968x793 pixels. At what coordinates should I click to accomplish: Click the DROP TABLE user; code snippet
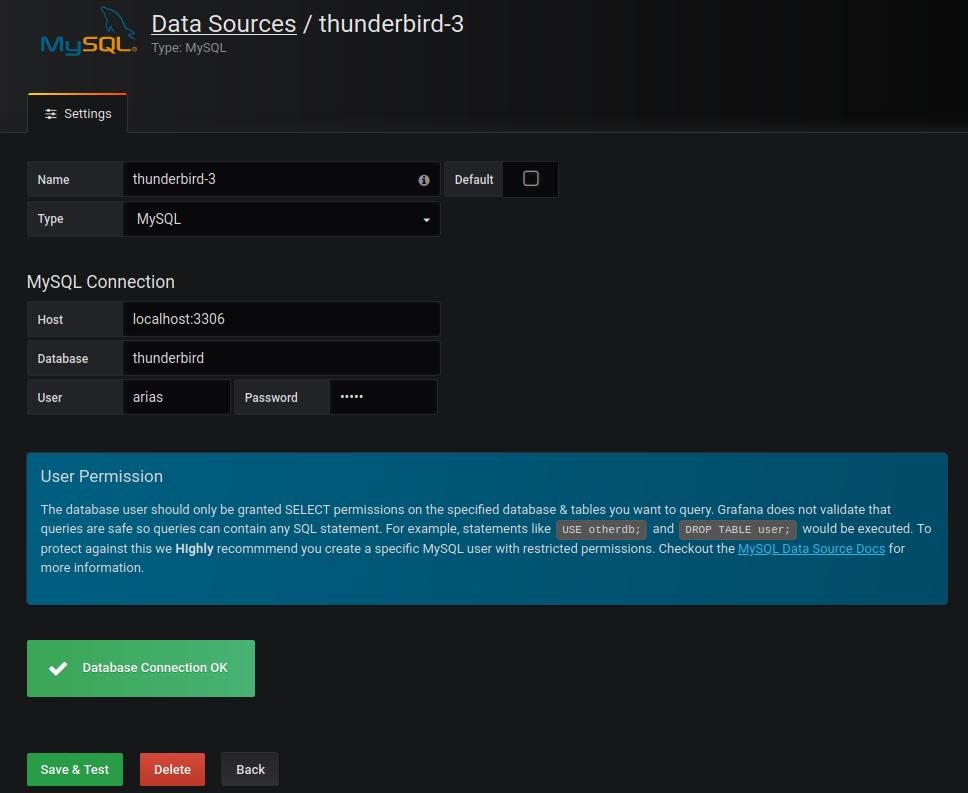737,530
